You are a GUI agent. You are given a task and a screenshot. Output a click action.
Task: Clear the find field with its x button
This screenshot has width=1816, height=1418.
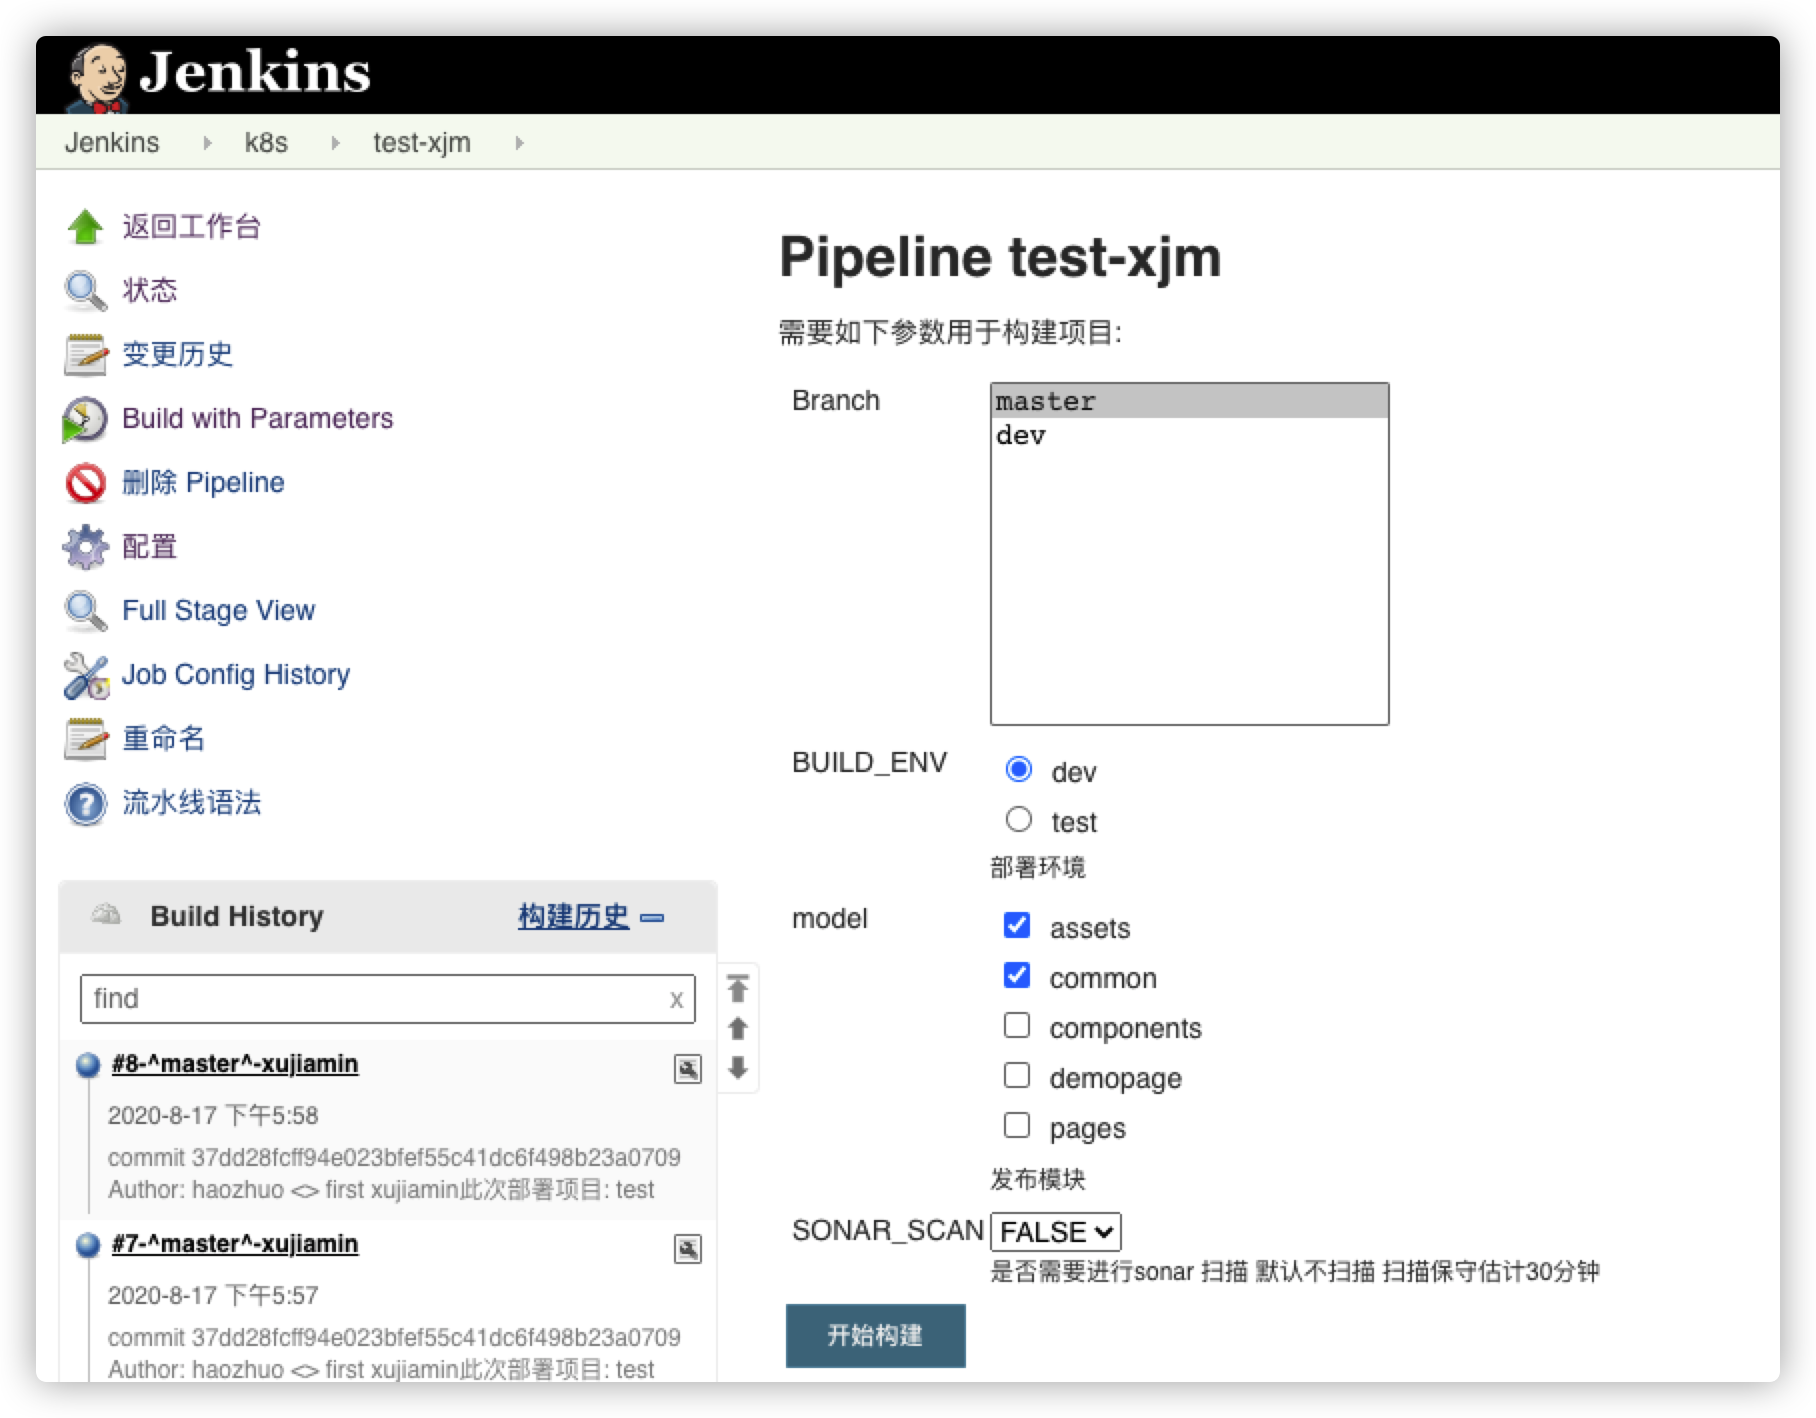tap(677, 998)
